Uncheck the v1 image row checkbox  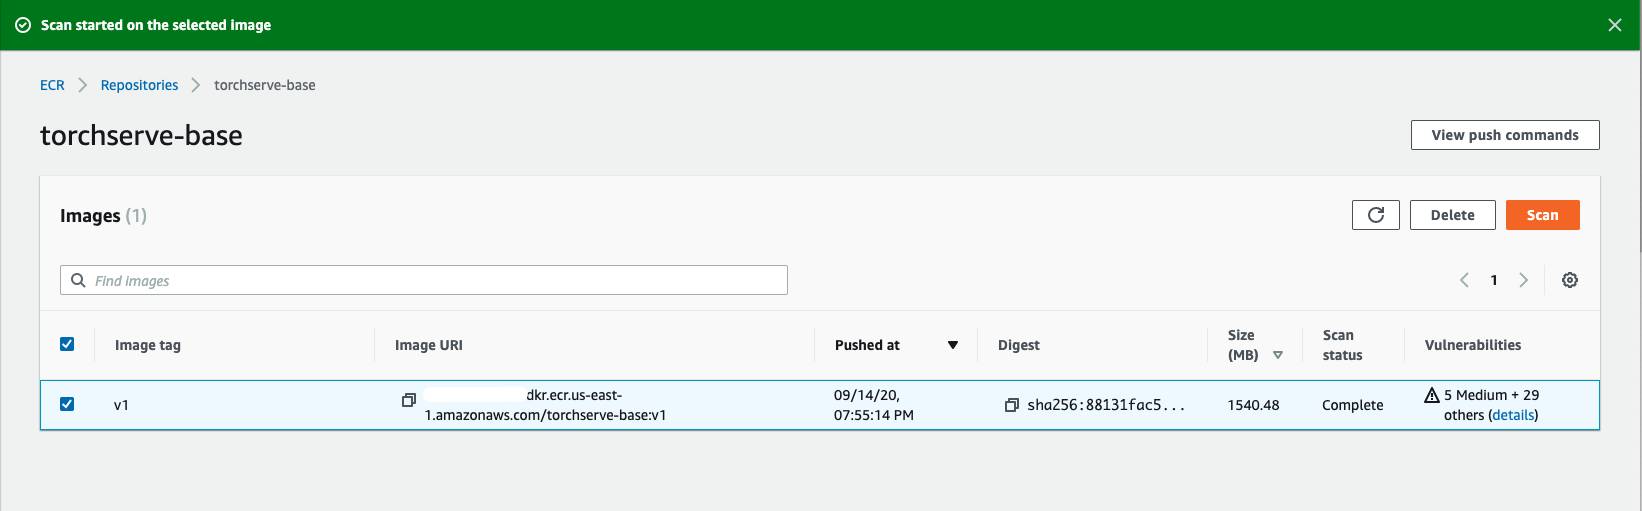click(67, 404)
